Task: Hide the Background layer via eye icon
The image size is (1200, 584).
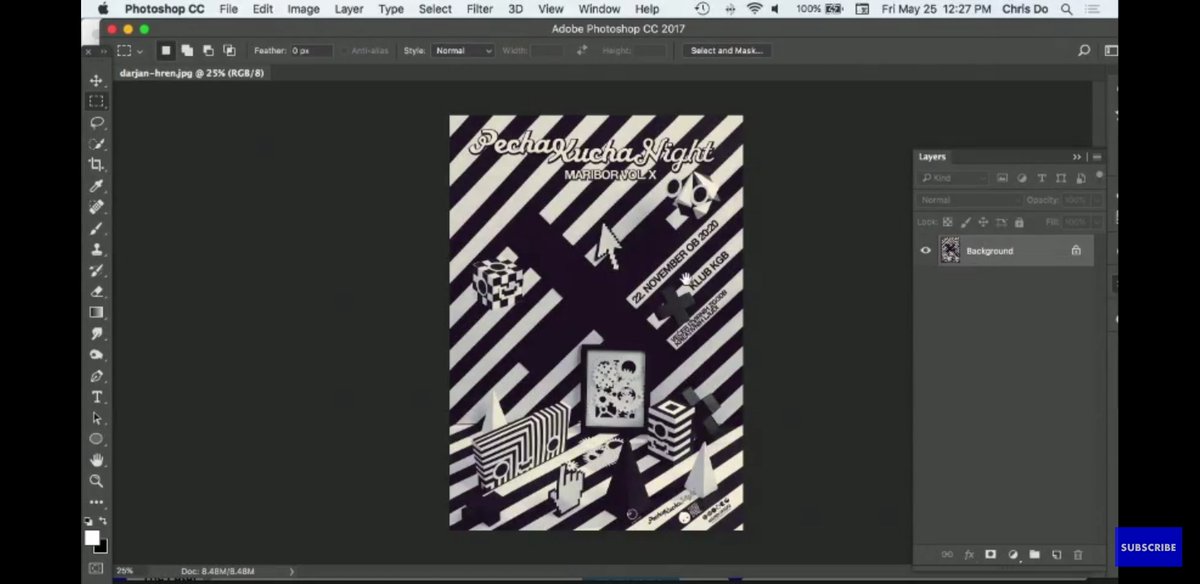Action: click(925, 251)
